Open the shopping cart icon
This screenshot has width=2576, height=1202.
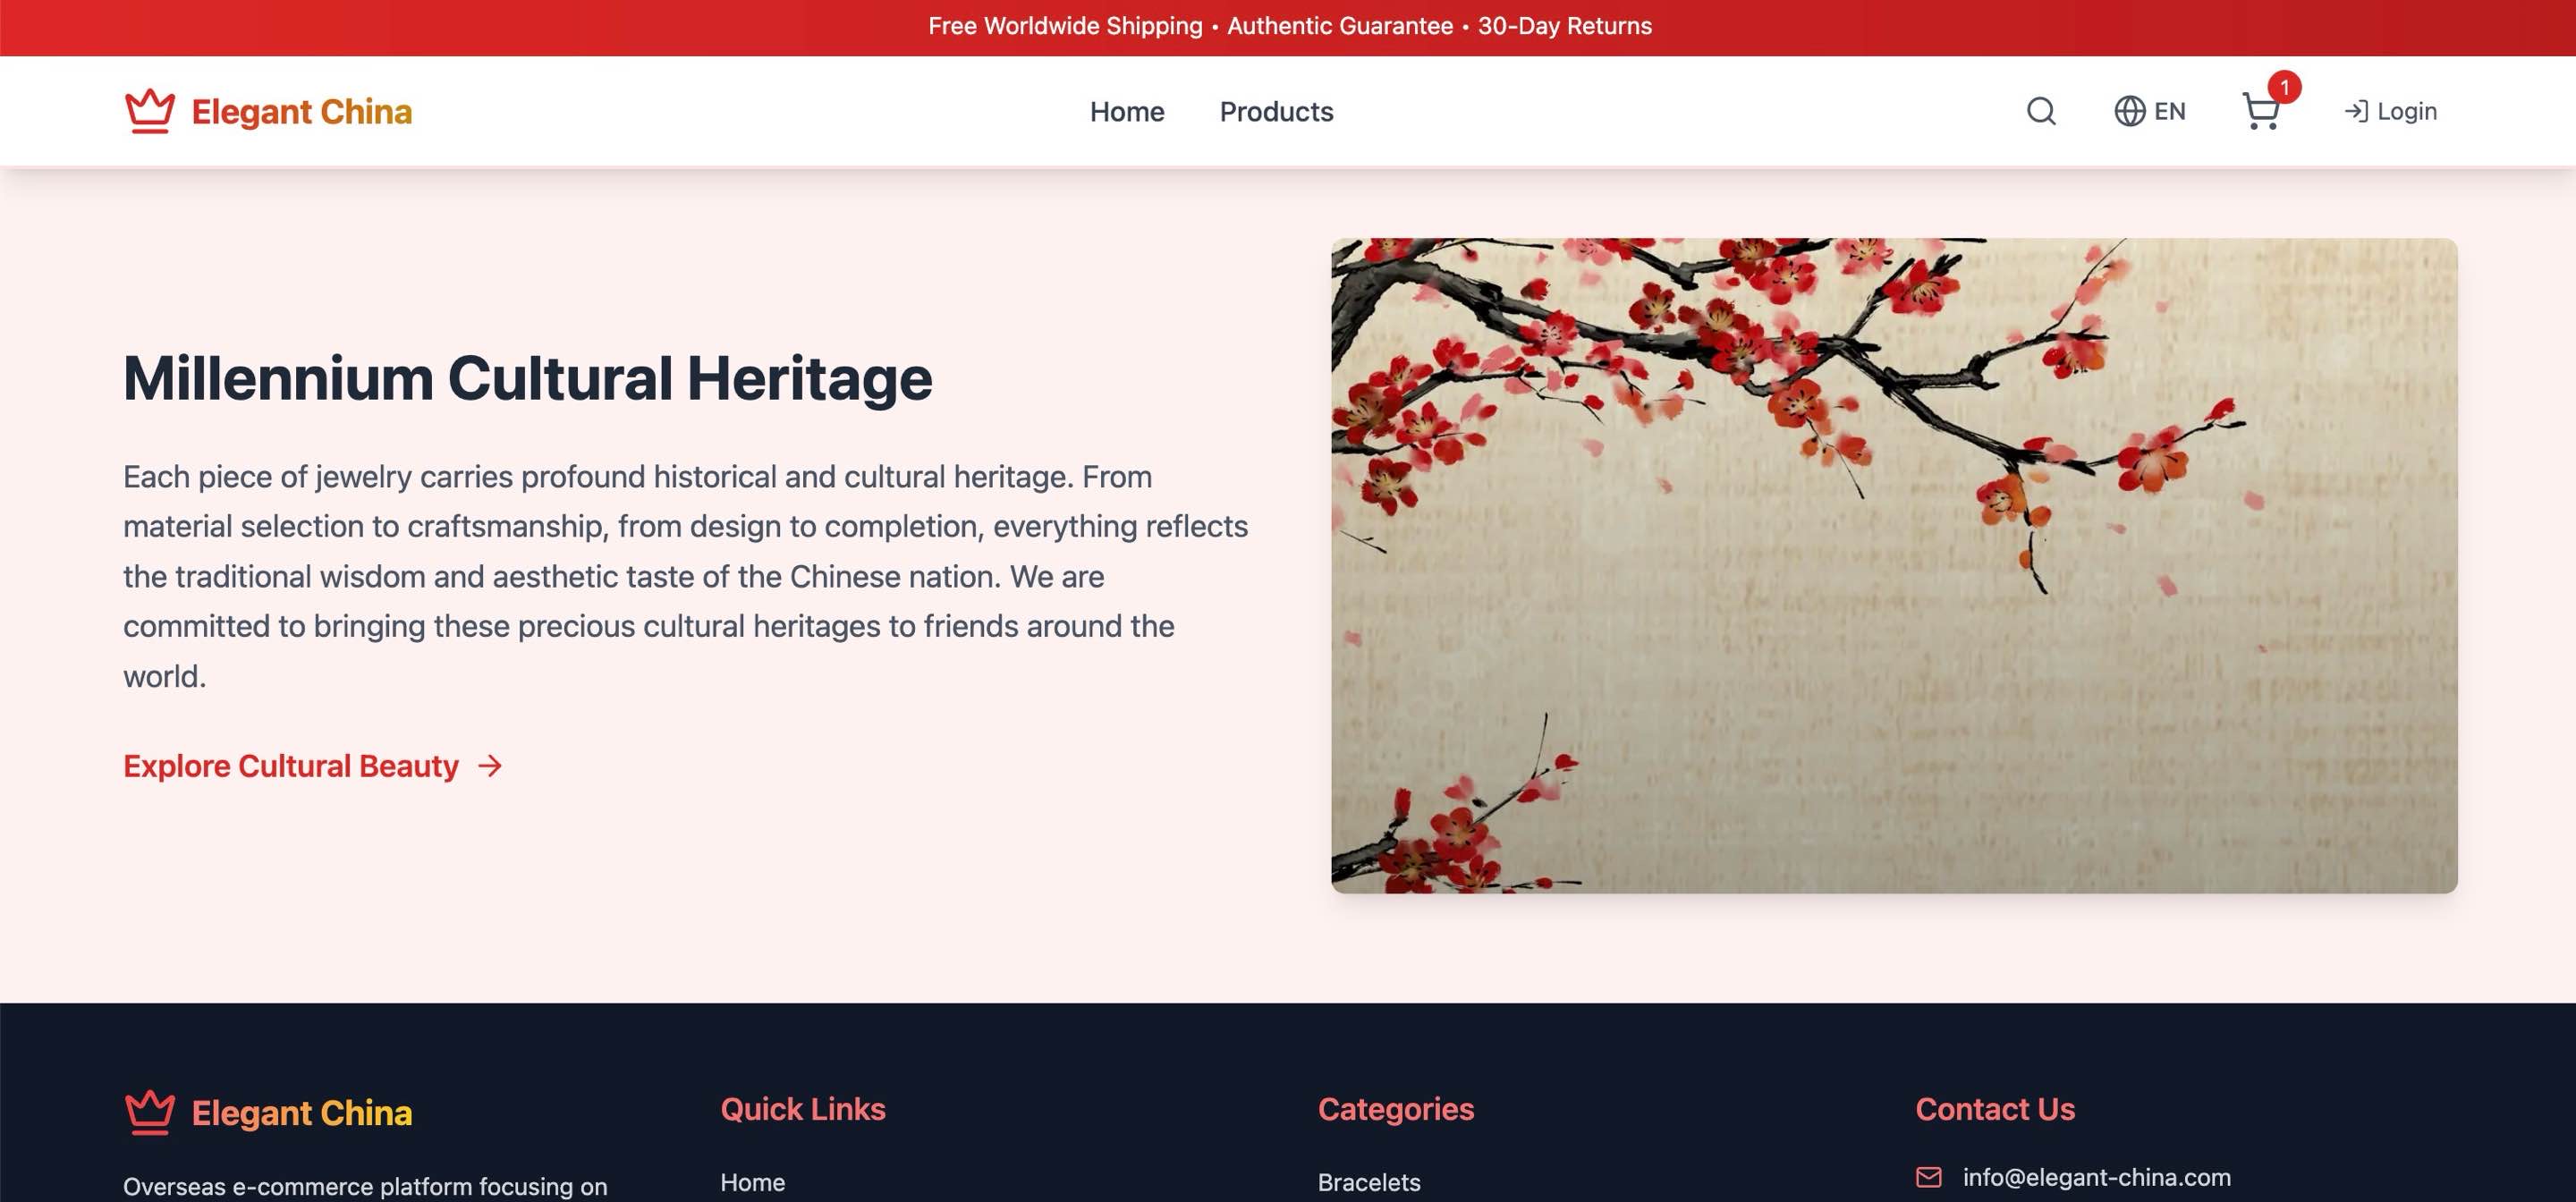pos(2260,112)
